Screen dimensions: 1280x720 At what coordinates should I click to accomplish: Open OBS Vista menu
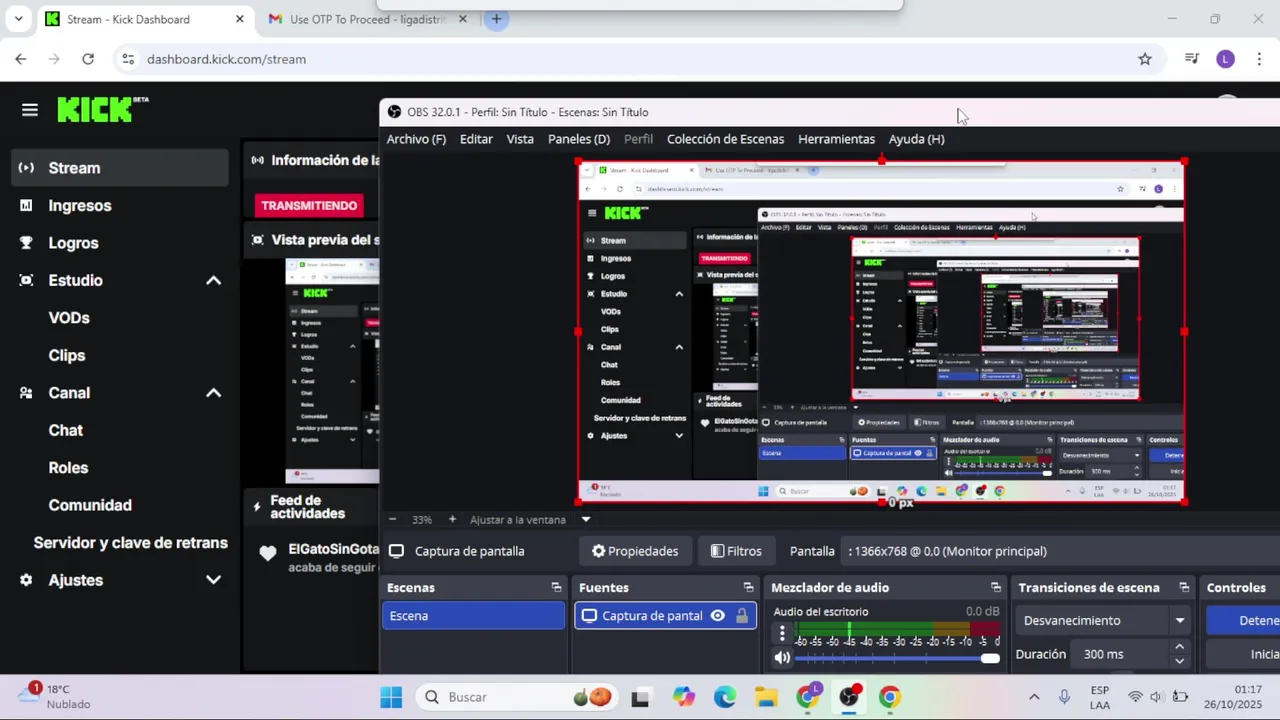pyautogui.click(x=520, y=139)
